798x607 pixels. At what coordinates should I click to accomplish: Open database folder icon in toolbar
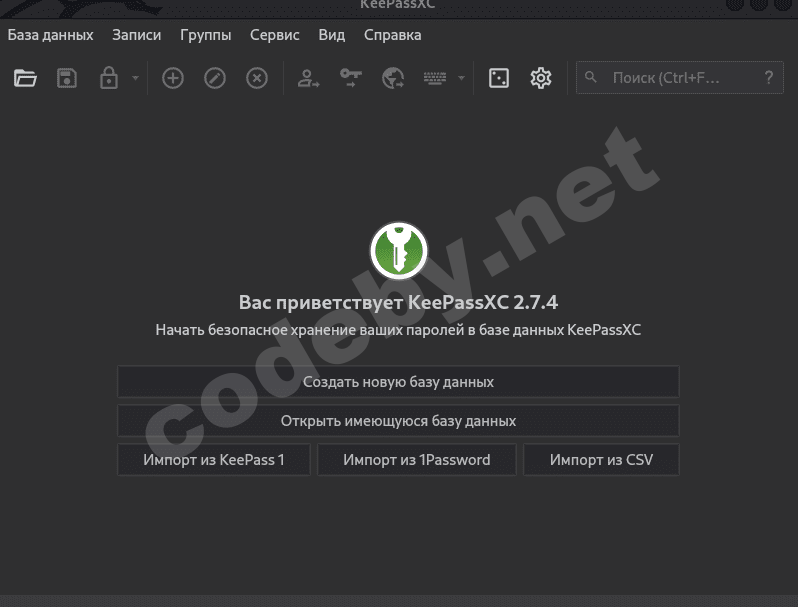(x=25, y=78)
